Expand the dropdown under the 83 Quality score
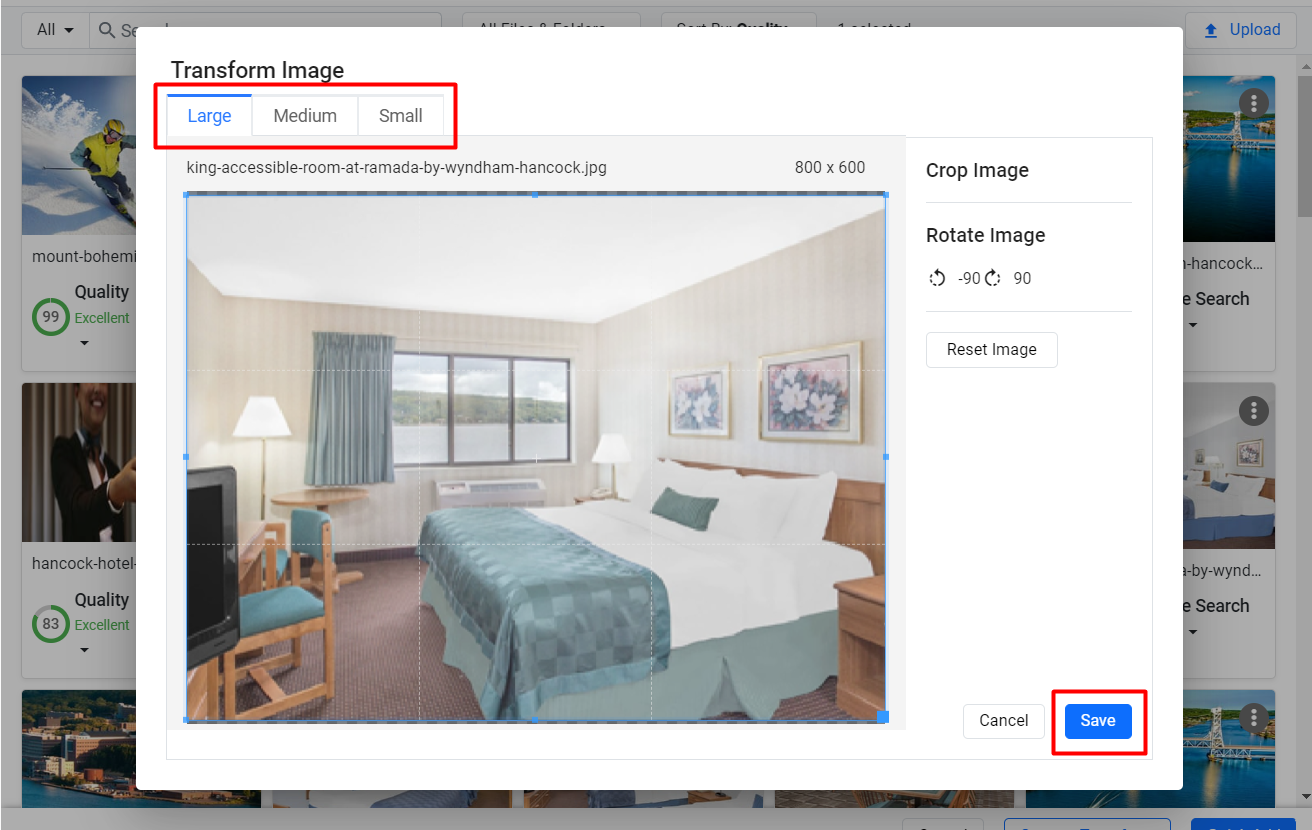The height and width of the screenshot is (830, 1312). [x=84, y=650]
